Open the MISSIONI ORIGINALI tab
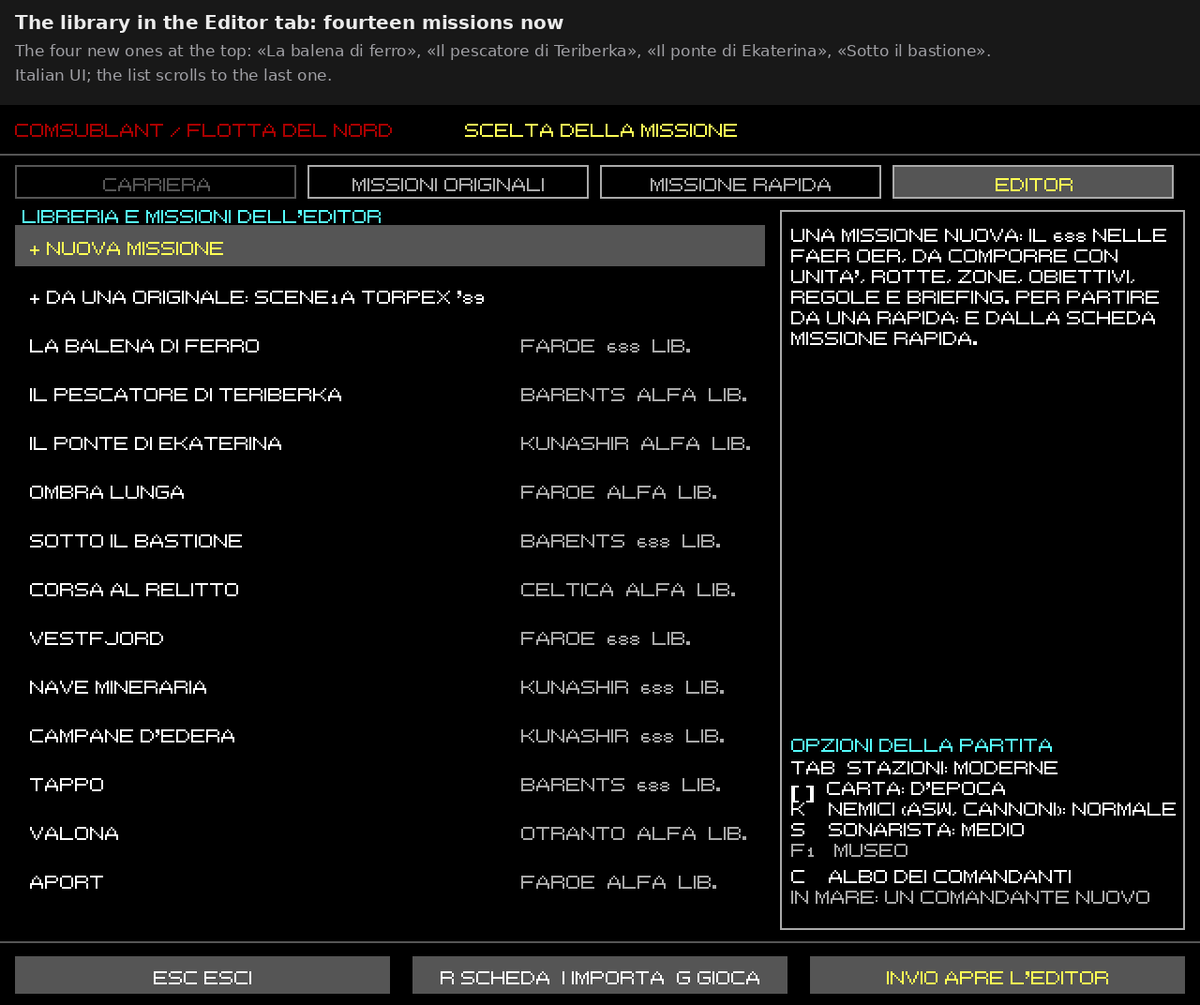 [x=448, y=183]
